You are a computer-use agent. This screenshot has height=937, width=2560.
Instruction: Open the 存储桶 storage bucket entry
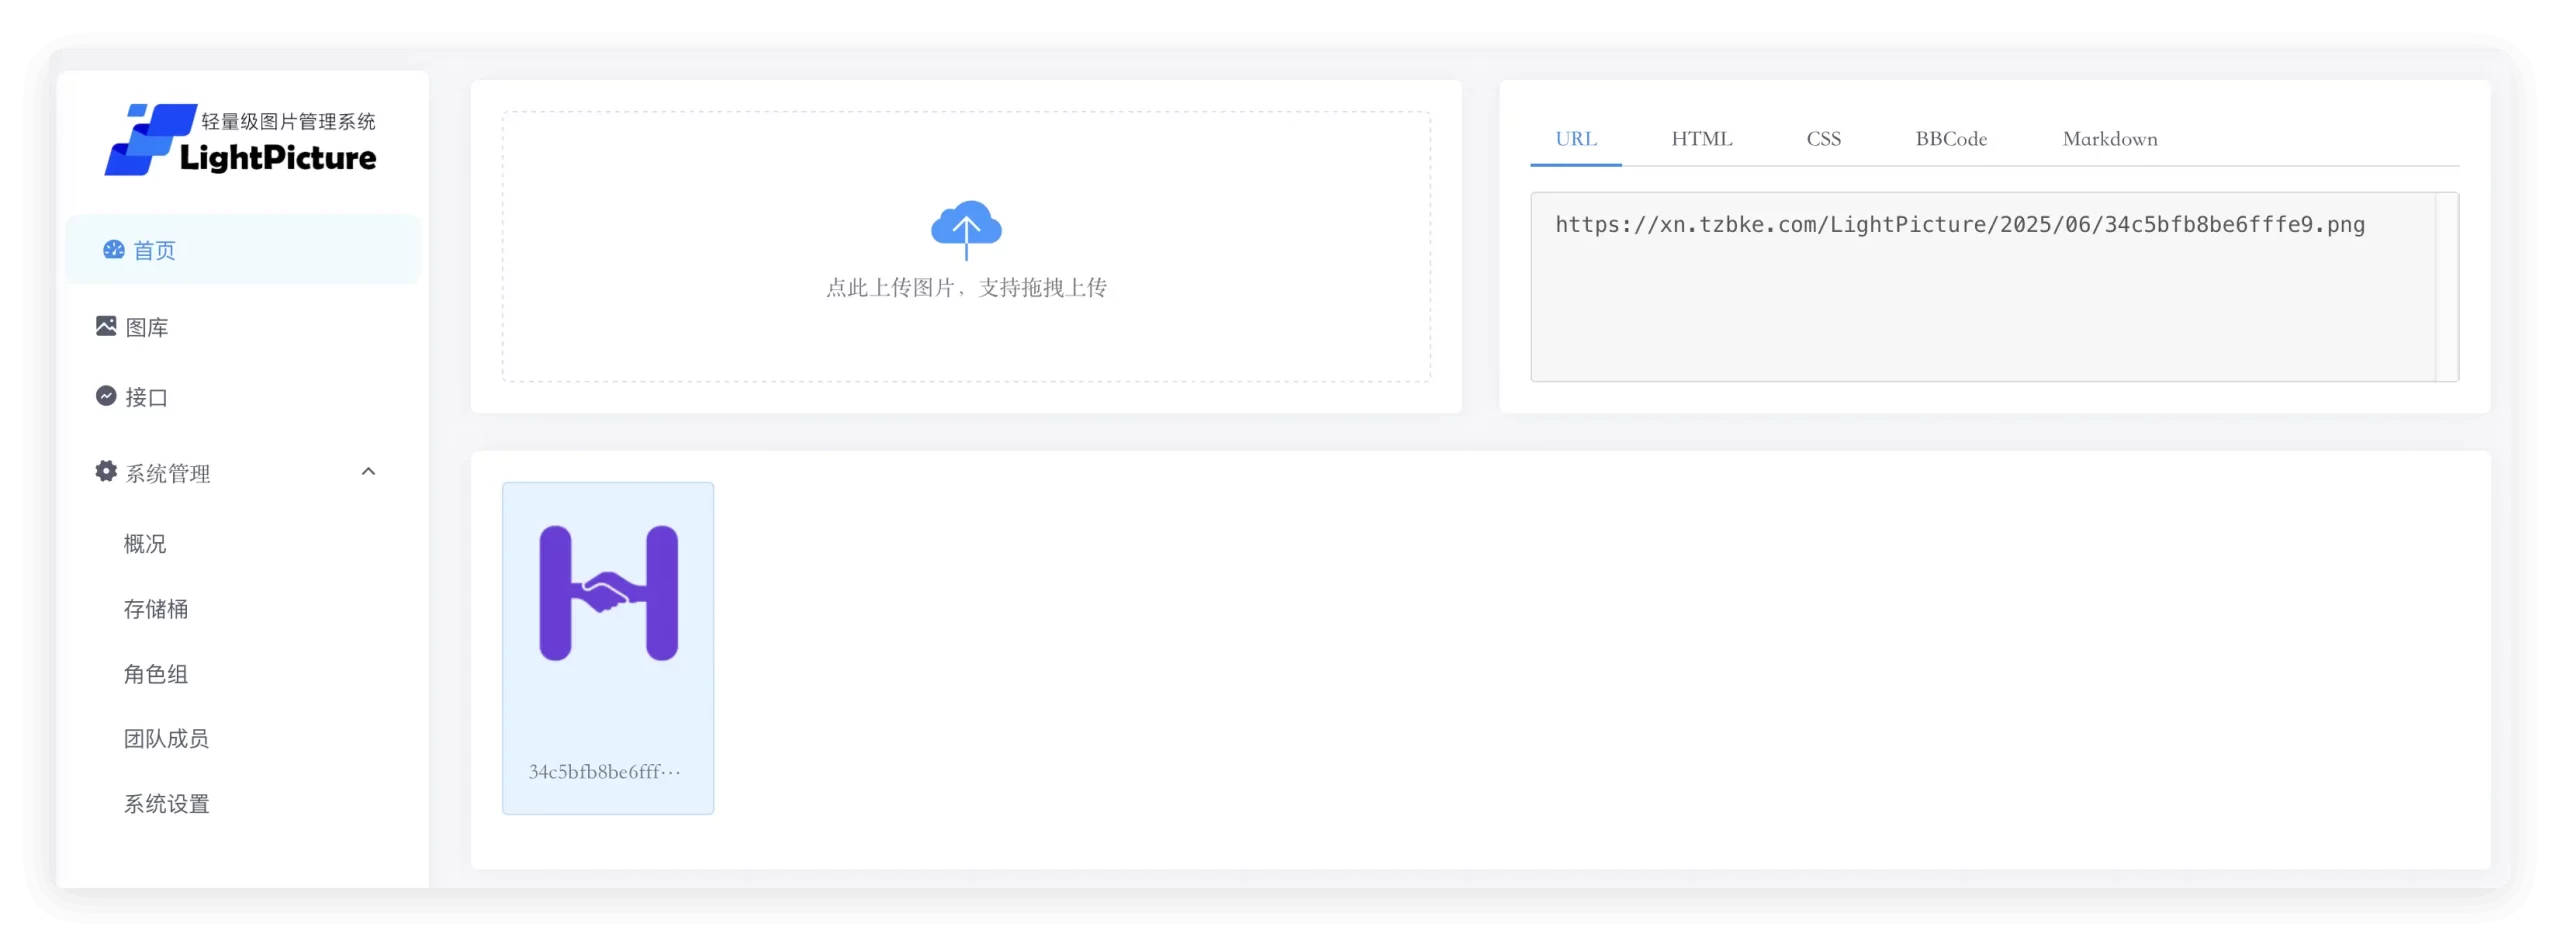point(156,609)
